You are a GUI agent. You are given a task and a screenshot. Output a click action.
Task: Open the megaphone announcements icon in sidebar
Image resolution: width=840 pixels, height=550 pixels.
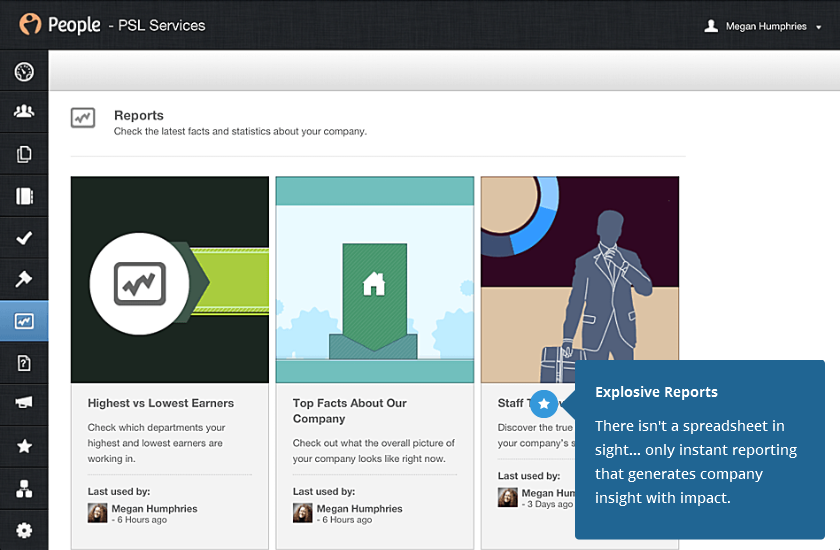pyautogui.click(x=24, y=403)
